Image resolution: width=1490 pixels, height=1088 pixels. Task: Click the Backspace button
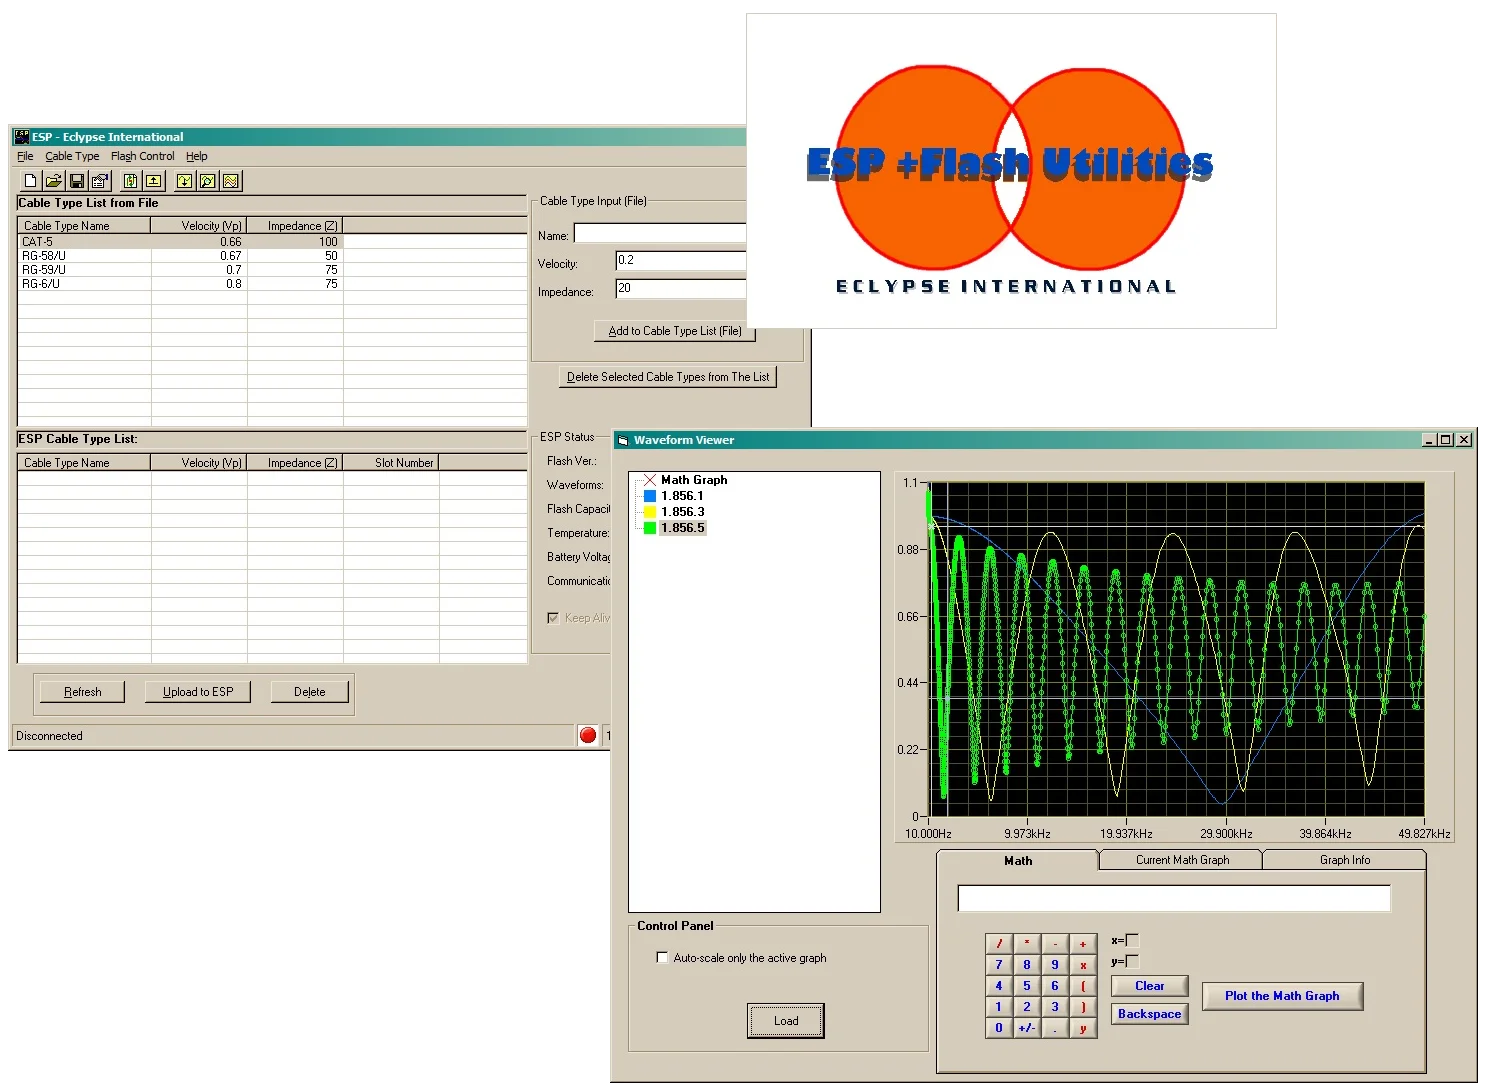1150,1014
